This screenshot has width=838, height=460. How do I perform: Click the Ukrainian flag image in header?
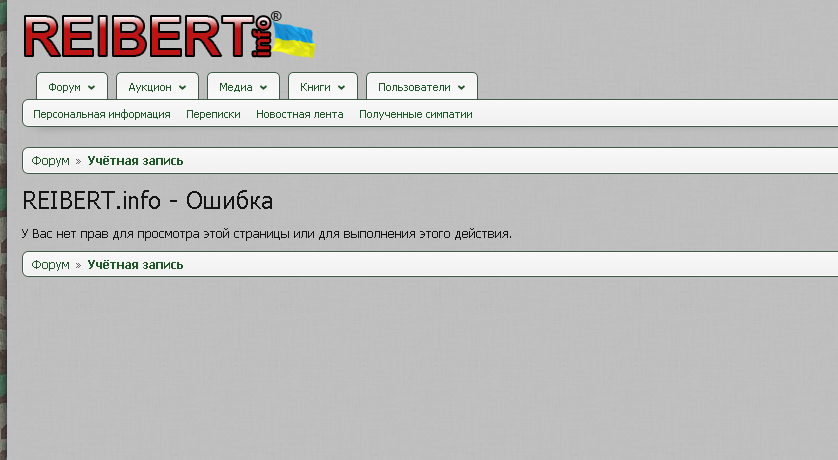tap(293, 40)
